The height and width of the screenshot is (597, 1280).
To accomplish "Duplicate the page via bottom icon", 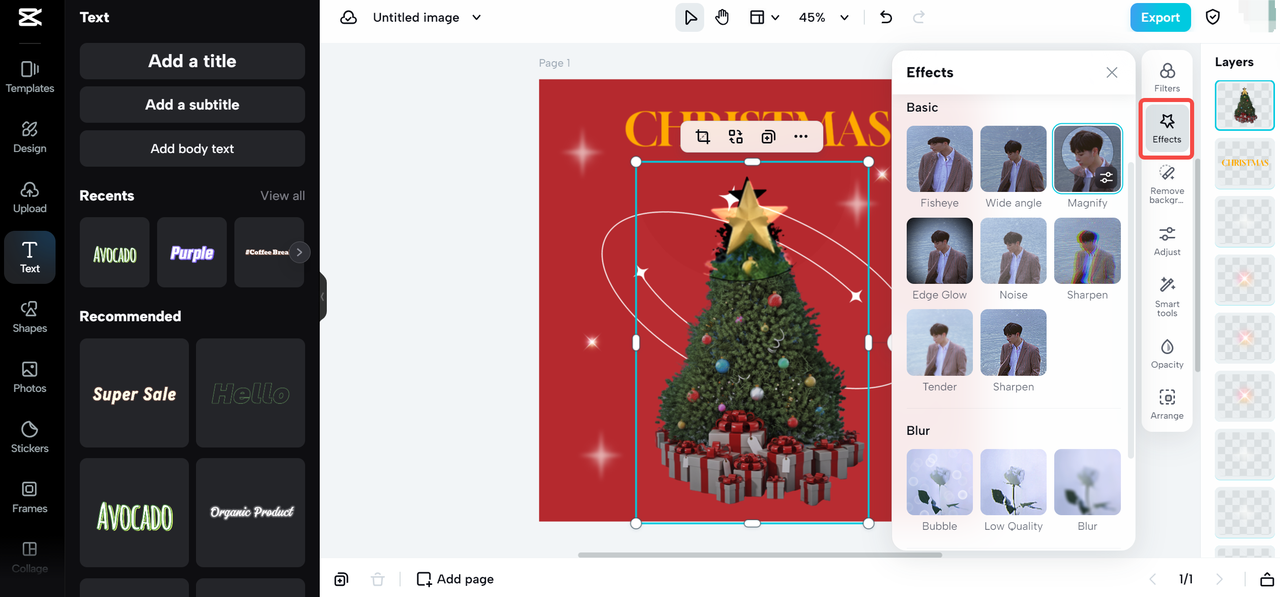I will (x=341, y=579).
